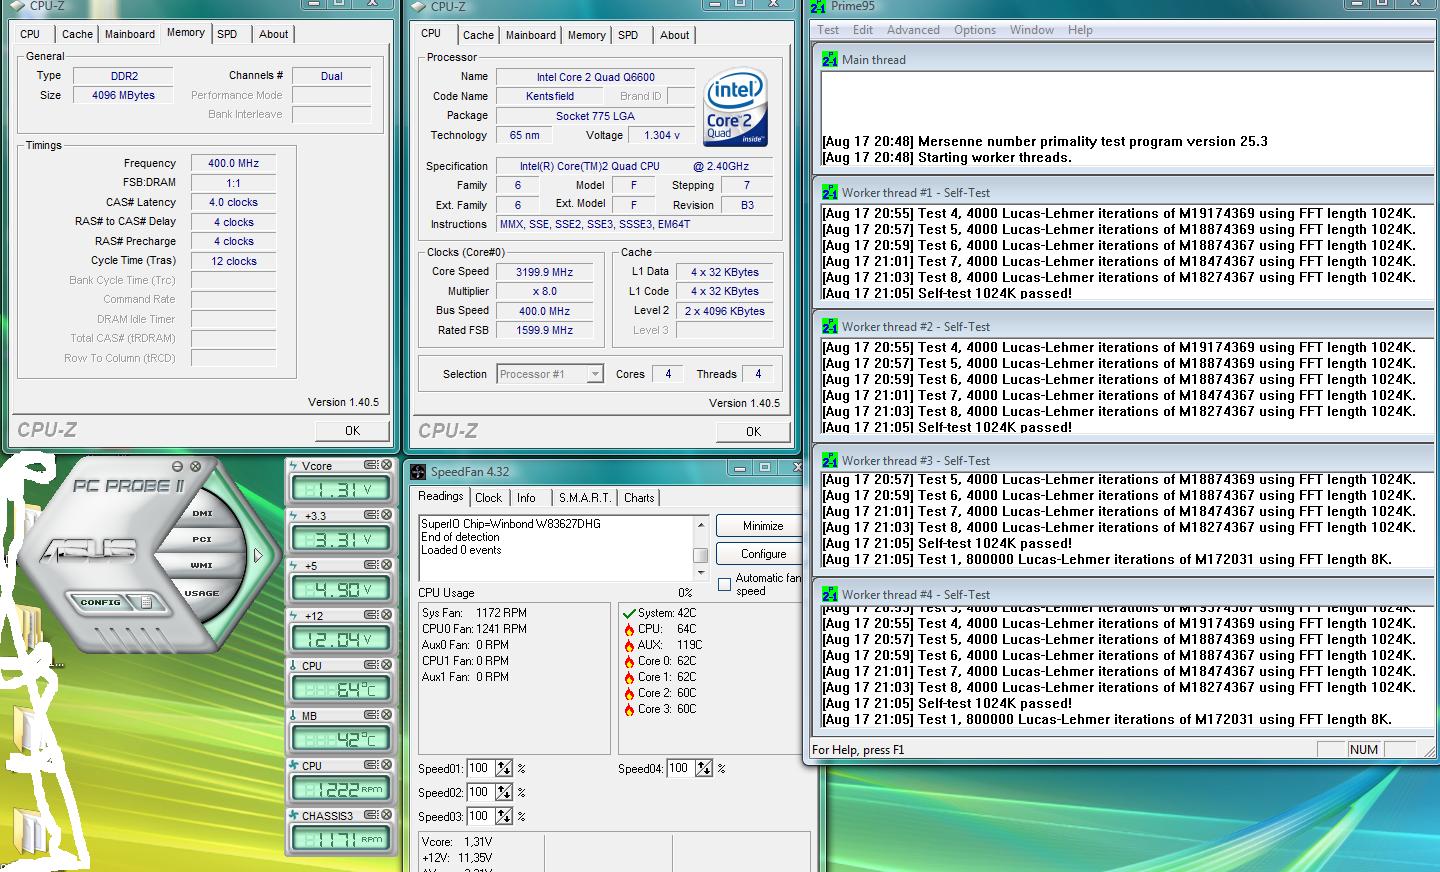The image size is (1440, 872).
Task: Switch to SPD tab in memory CPU-Z window
Action: (228, 34)
